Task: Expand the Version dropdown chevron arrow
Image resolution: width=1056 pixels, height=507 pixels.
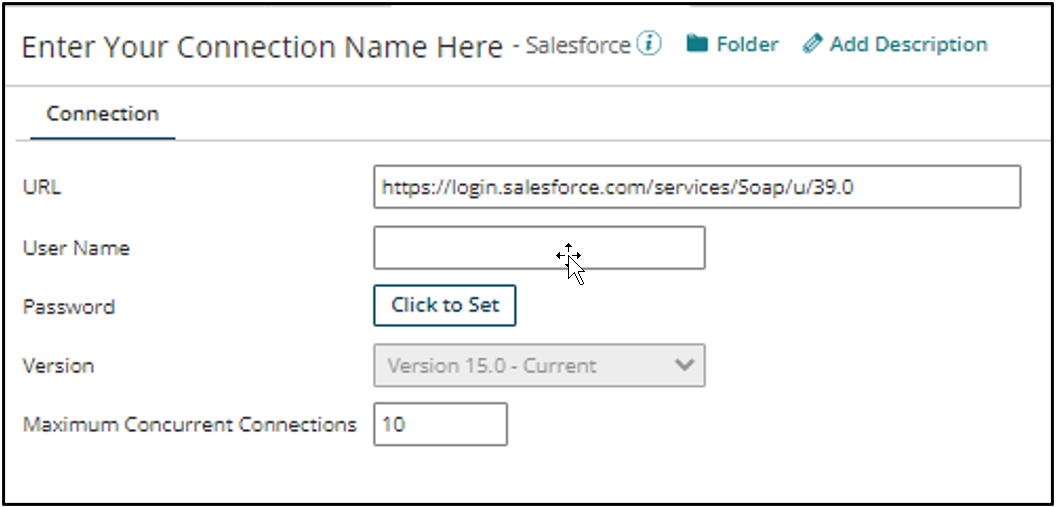Action: pos(684,365)
